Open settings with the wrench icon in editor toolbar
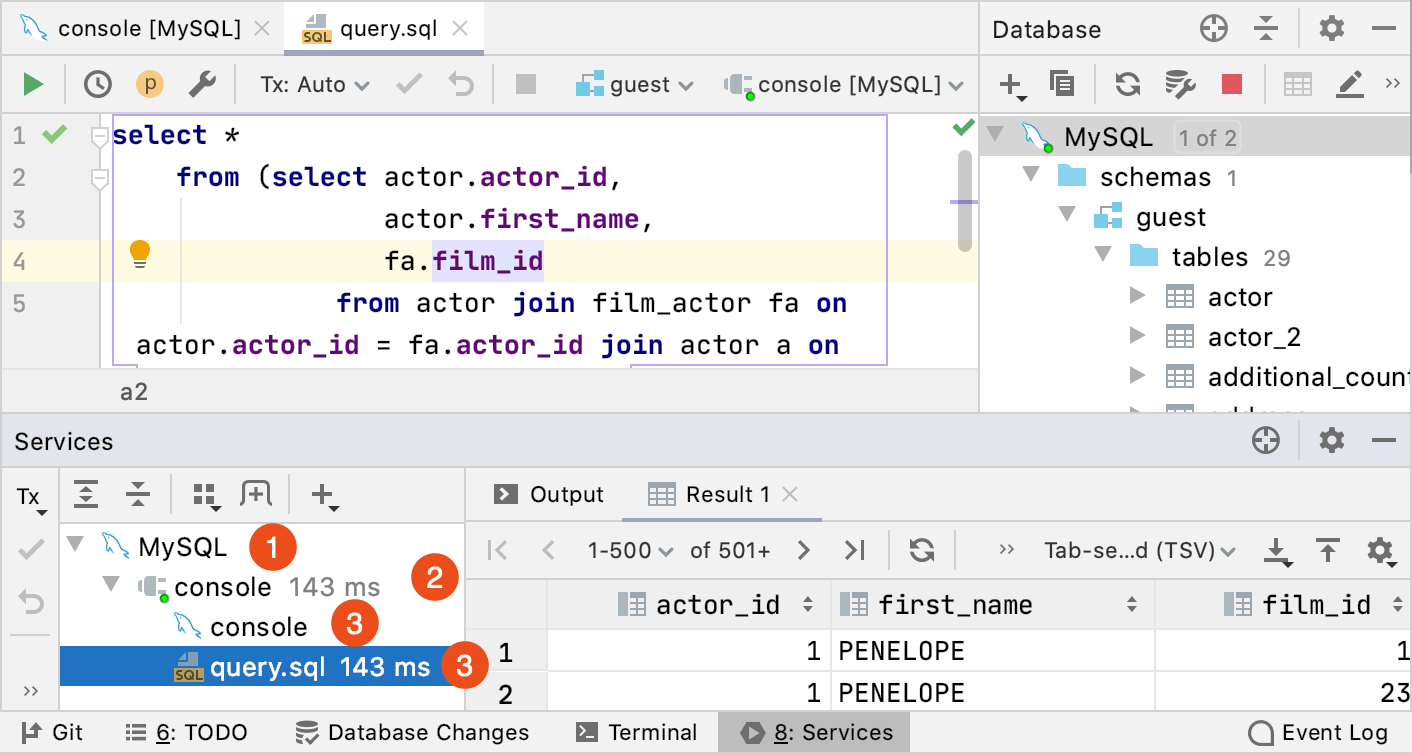1412x754 pixels. (x=203, y=84)
